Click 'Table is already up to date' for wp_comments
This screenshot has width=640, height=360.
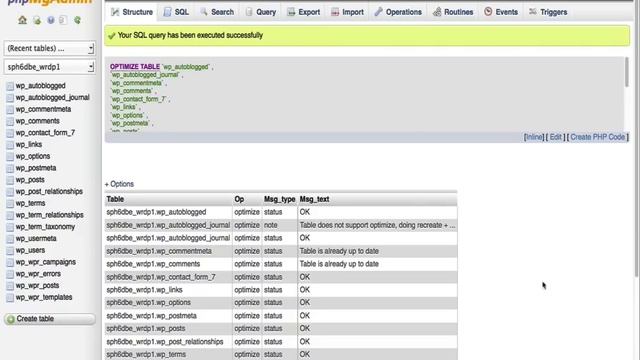coord(339,264)
